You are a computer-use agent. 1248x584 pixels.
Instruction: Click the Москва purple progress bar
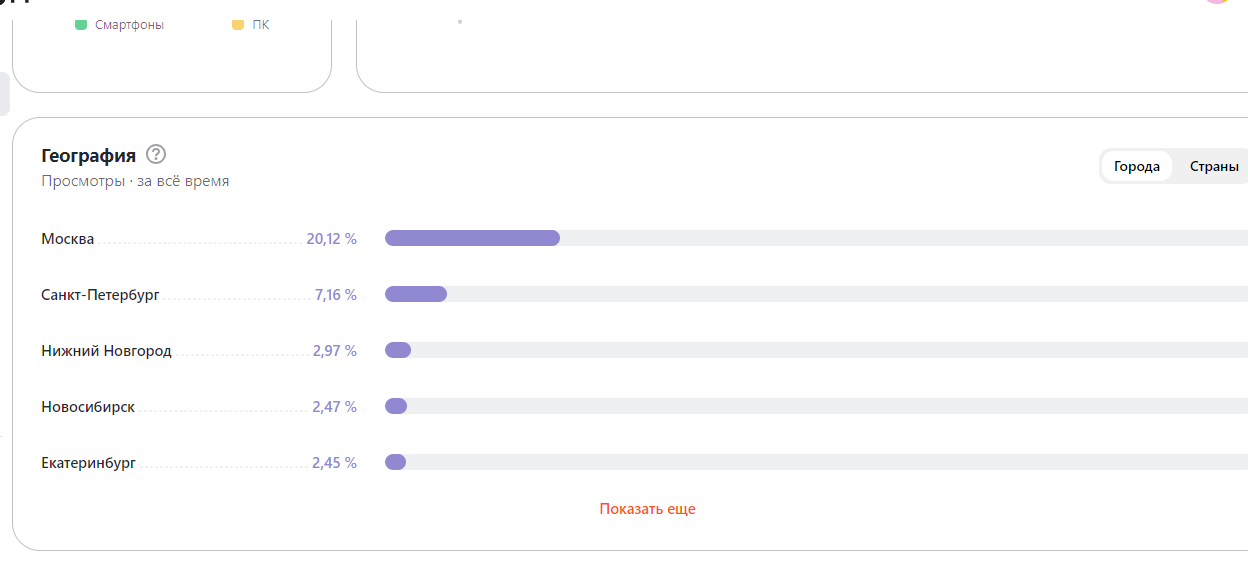click(x=472, y=238)
